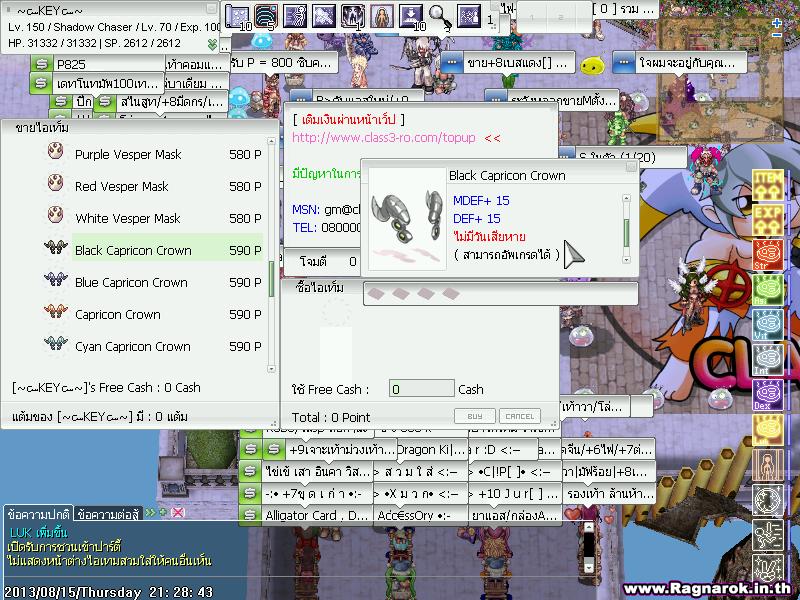This screenshot has height=600, width=800.
Task: Use the Magnifier item in hotkey bar
Action: click(440, 17)
